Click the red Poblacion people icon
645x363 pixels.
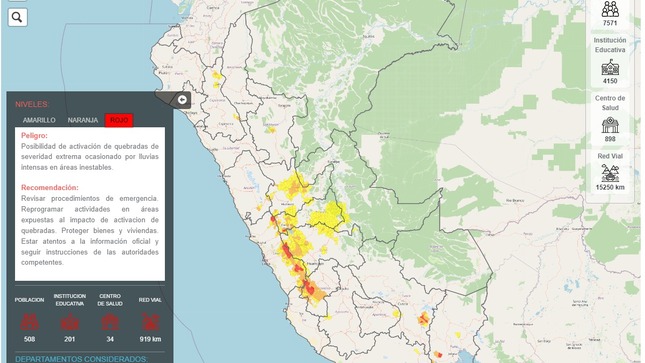click(x=29, y=322)
